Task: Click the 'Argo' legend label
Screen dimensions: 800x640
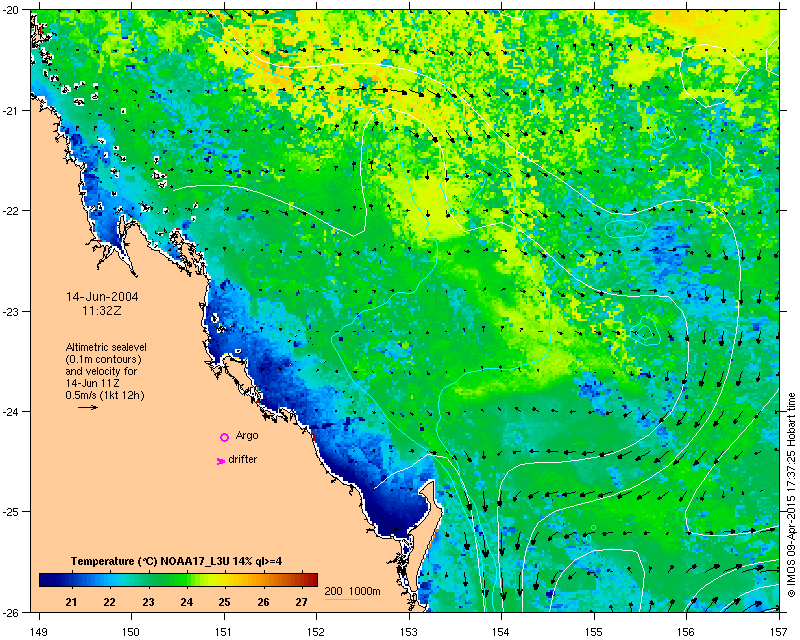Action: (247, 436)
